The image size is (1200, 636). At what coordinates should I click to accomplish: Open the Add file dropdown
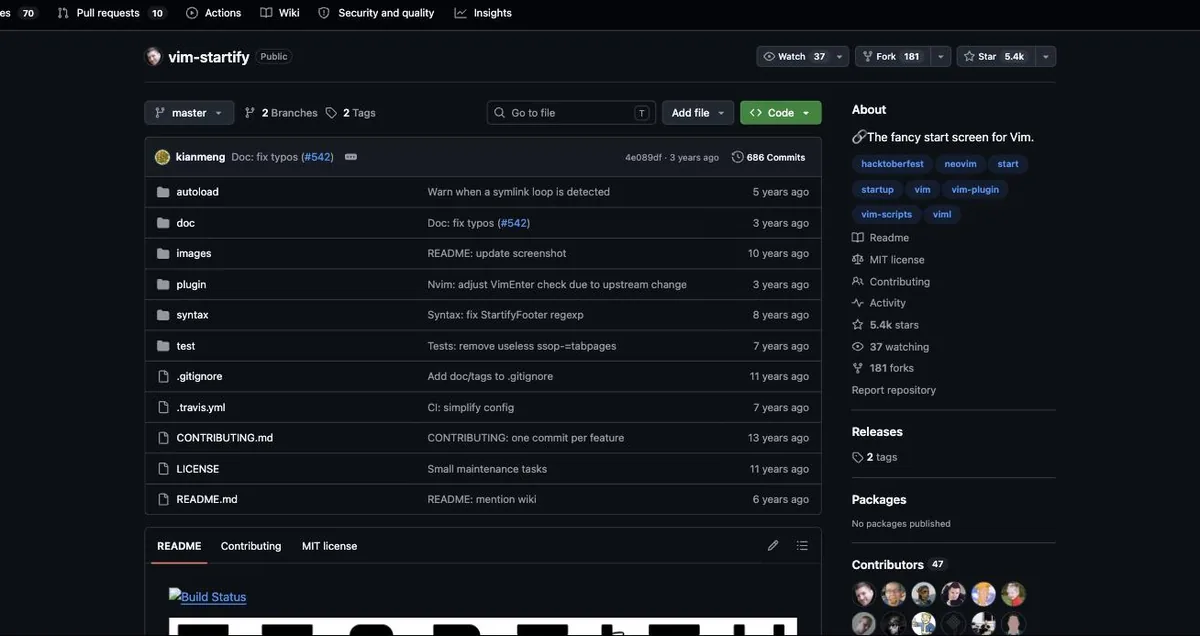(x=698, y=113)
